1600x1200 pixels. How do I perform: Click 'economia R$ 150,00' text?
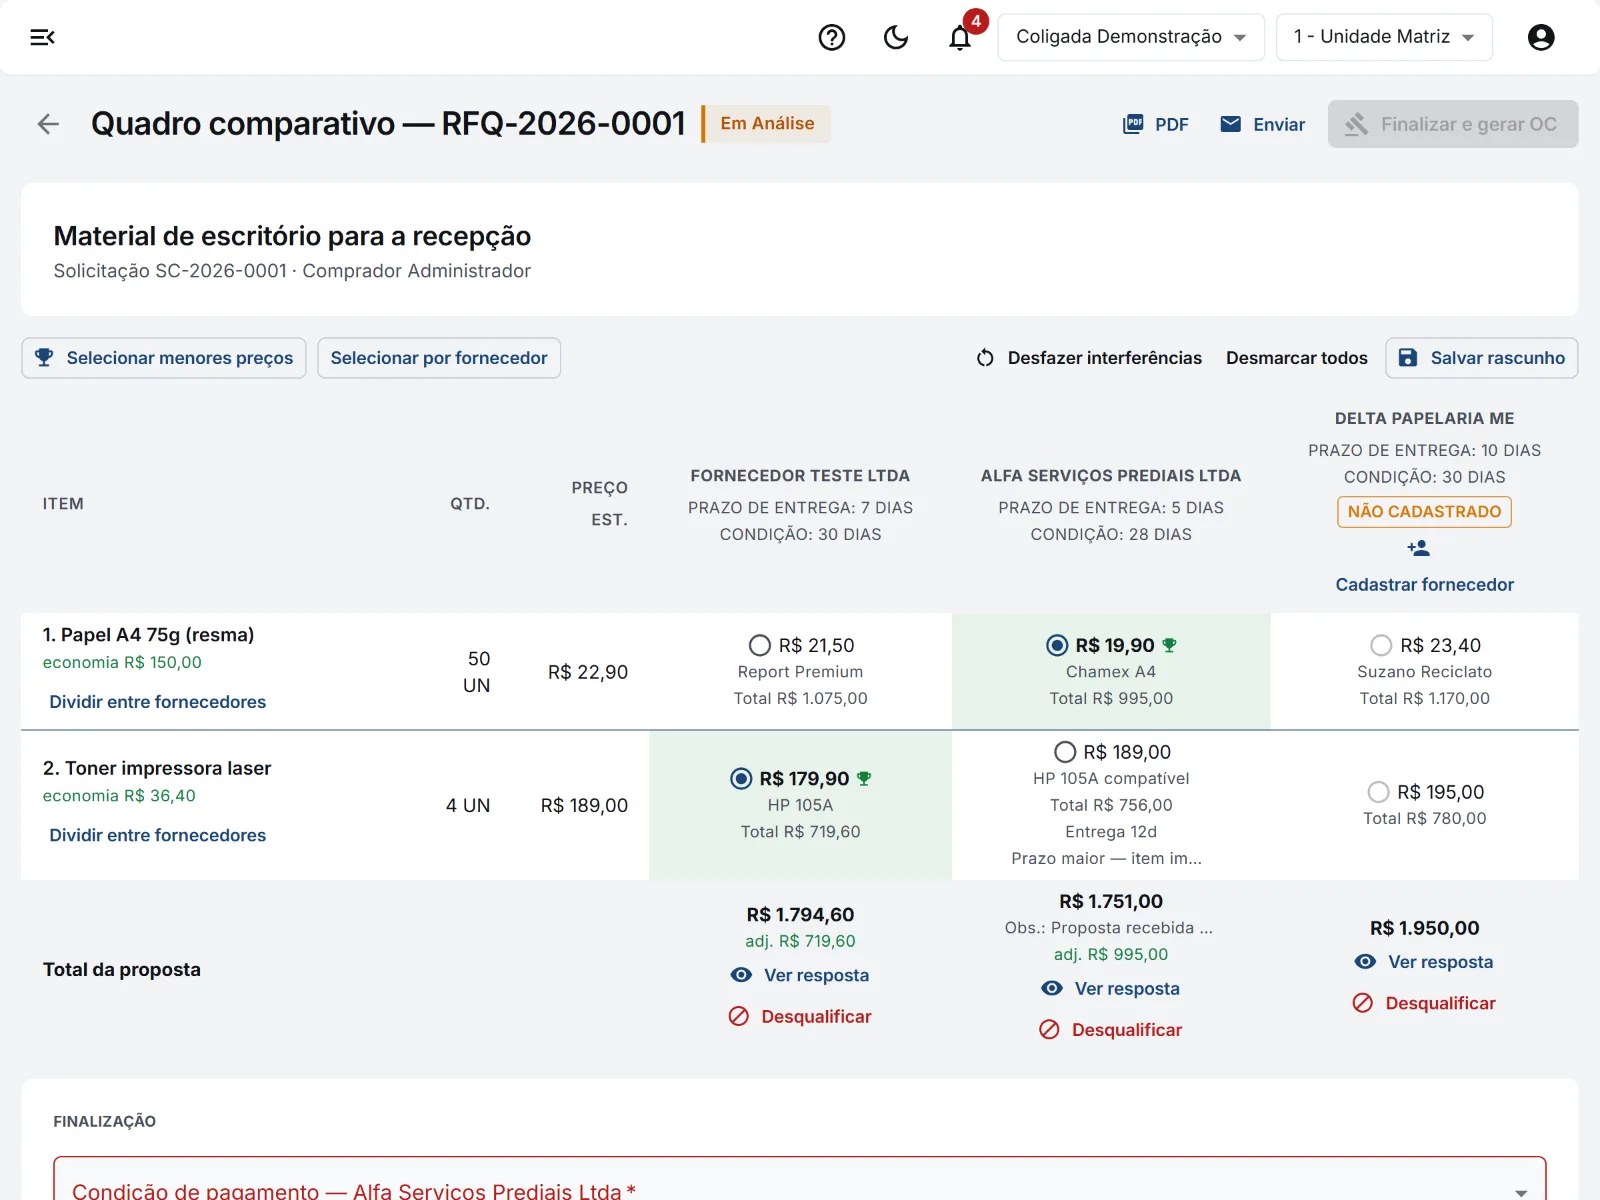(122, 663)
